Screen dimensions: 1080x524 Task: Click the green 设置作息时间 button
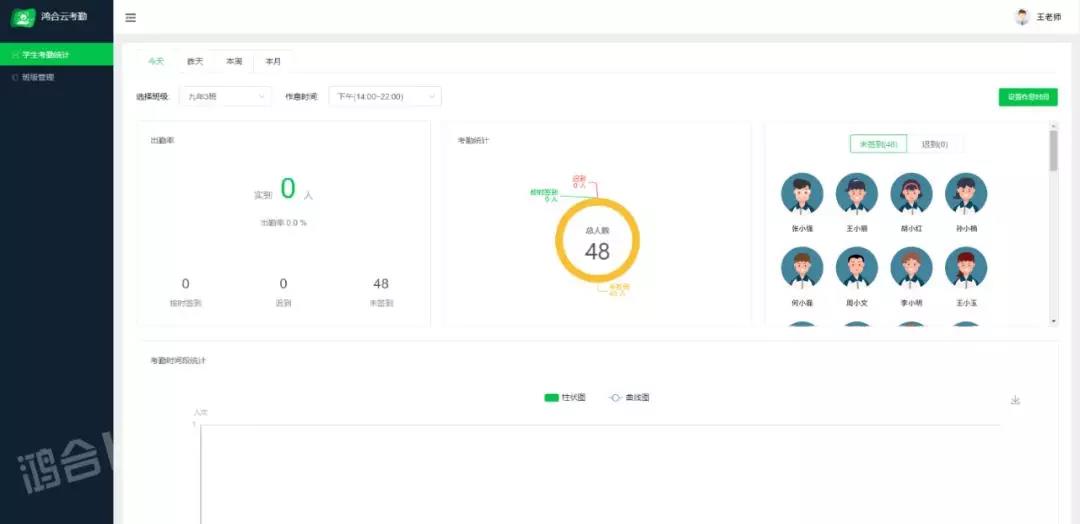(1027, 97)
